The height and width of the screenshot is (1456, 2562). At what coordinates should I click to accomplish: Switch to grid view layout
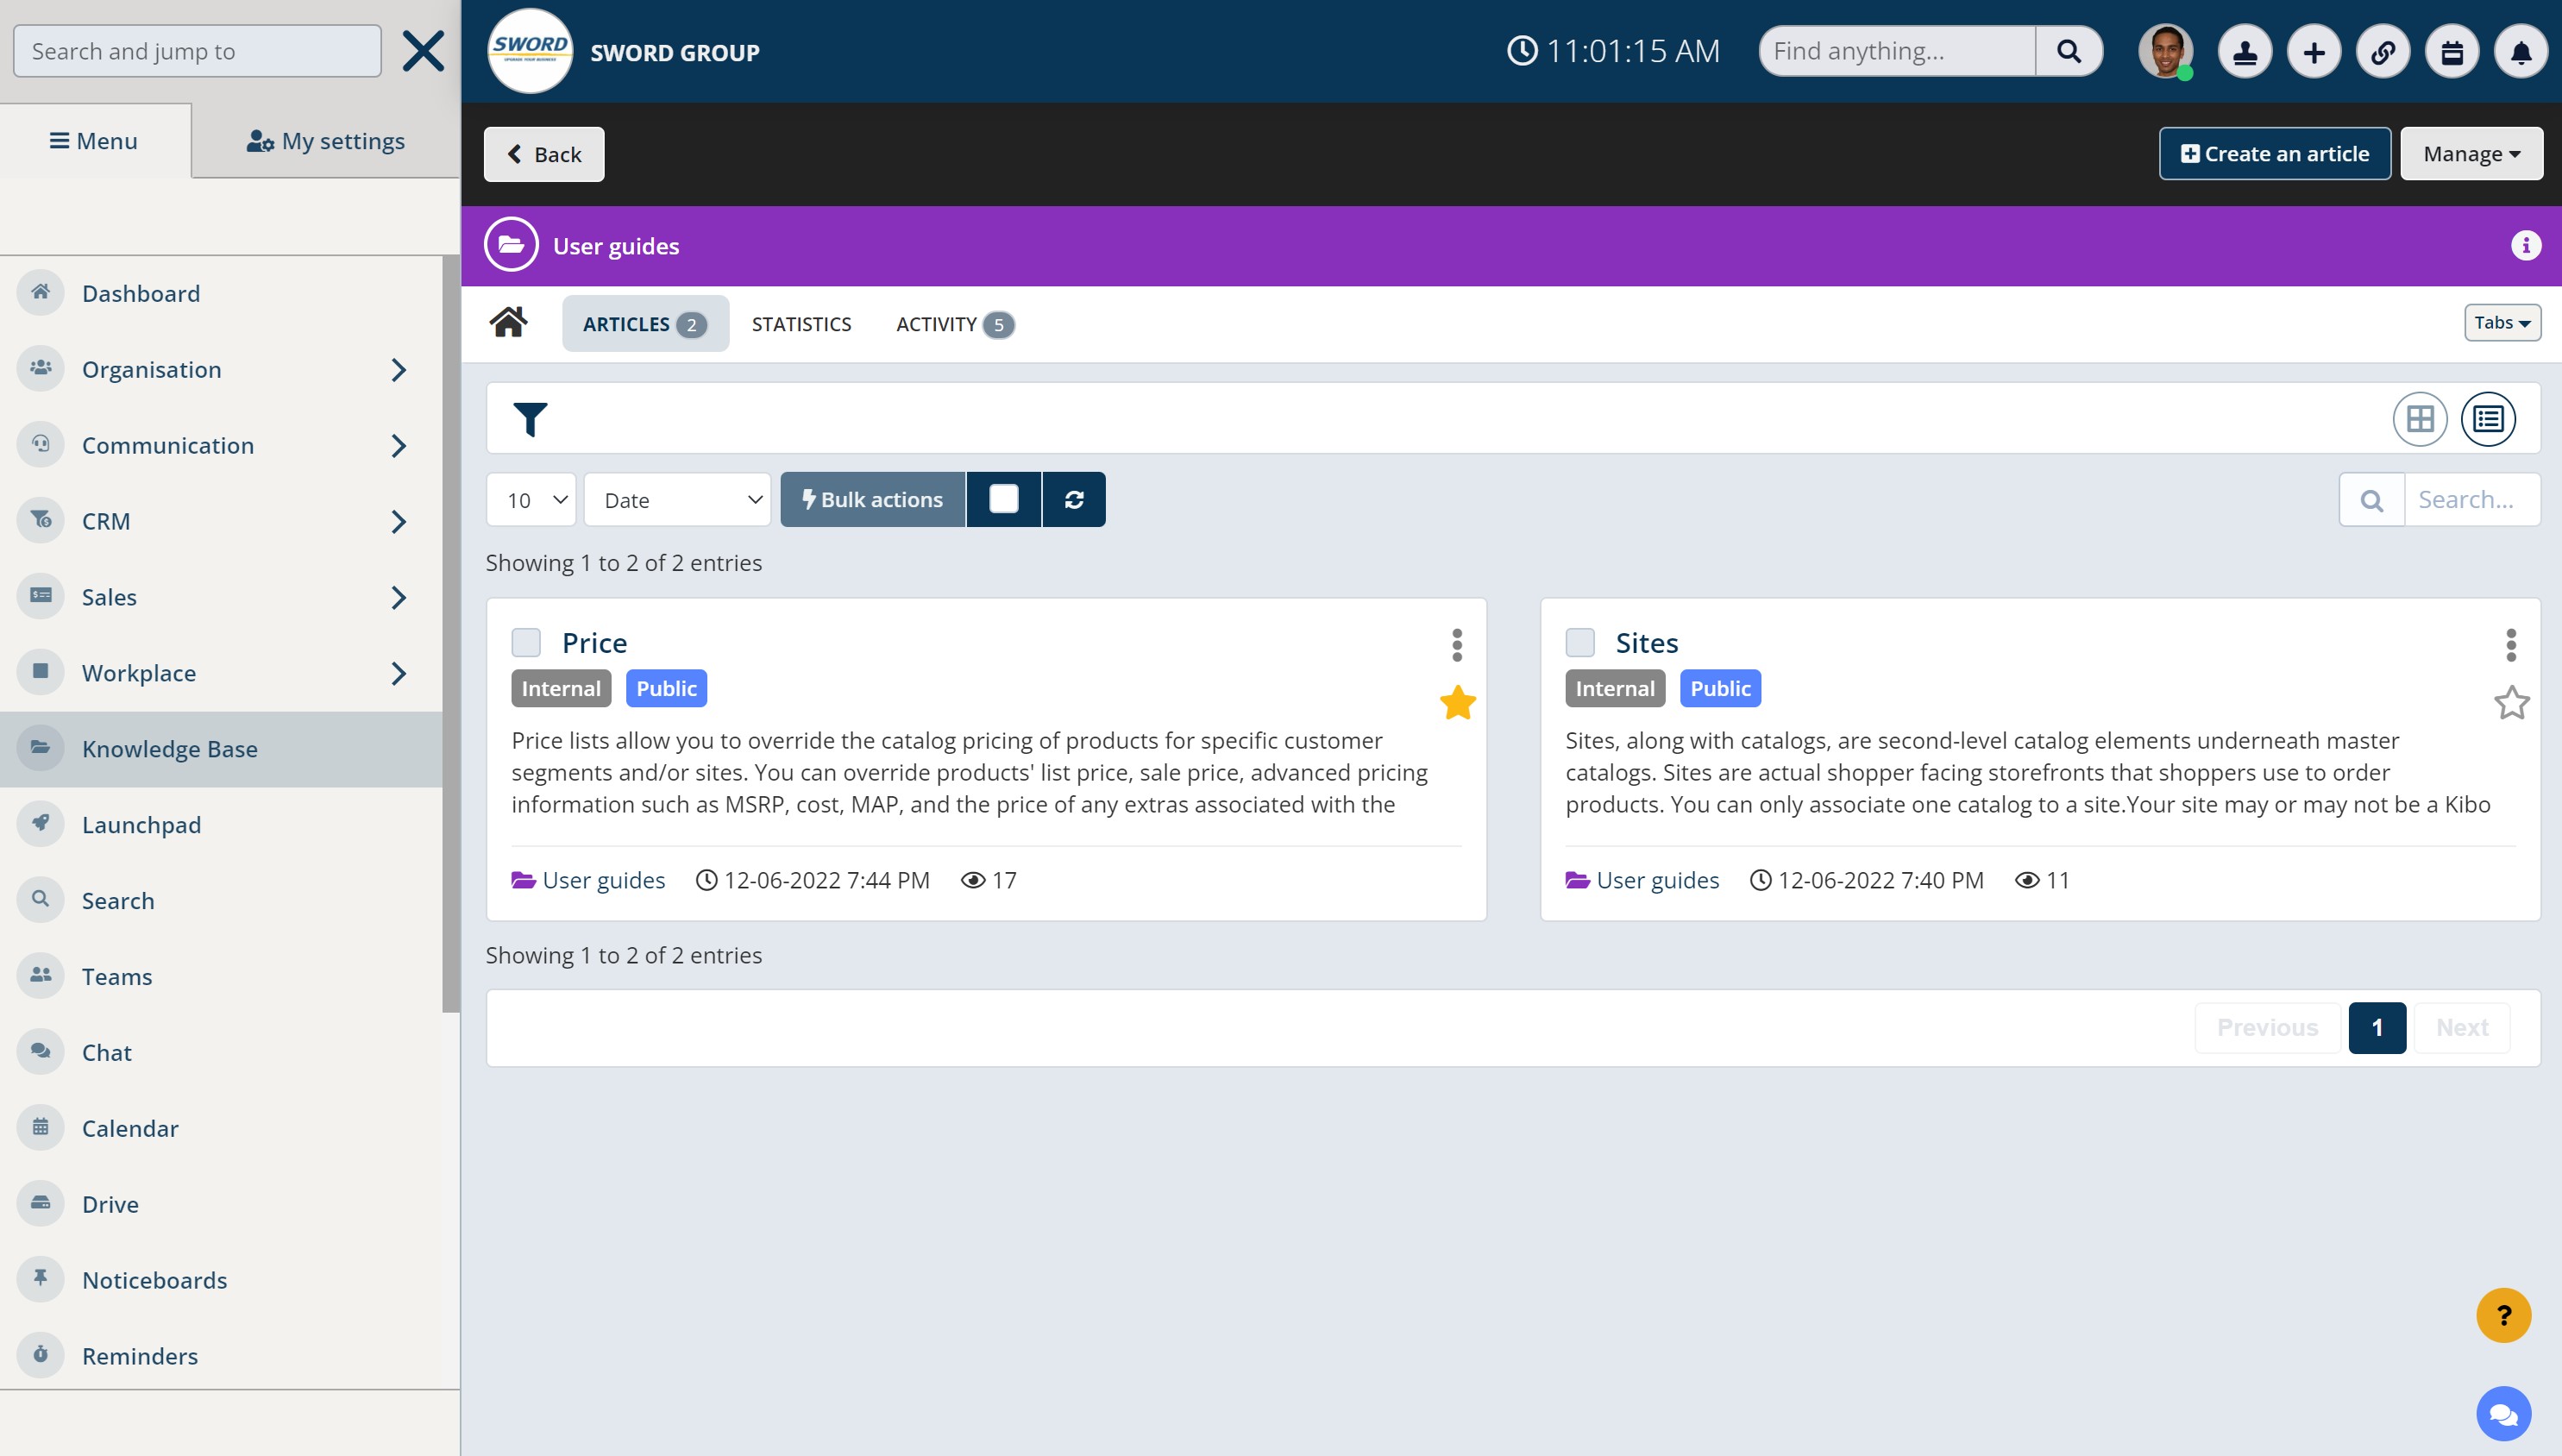2419,419
